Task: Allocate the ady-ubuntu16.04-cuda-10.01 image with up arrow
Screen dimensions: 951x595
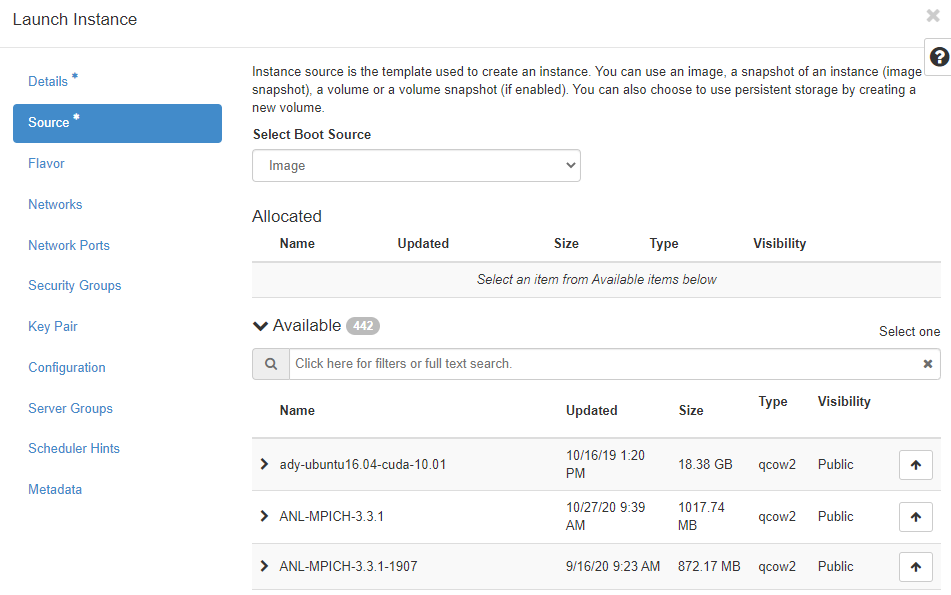Action: click(915, 465)
